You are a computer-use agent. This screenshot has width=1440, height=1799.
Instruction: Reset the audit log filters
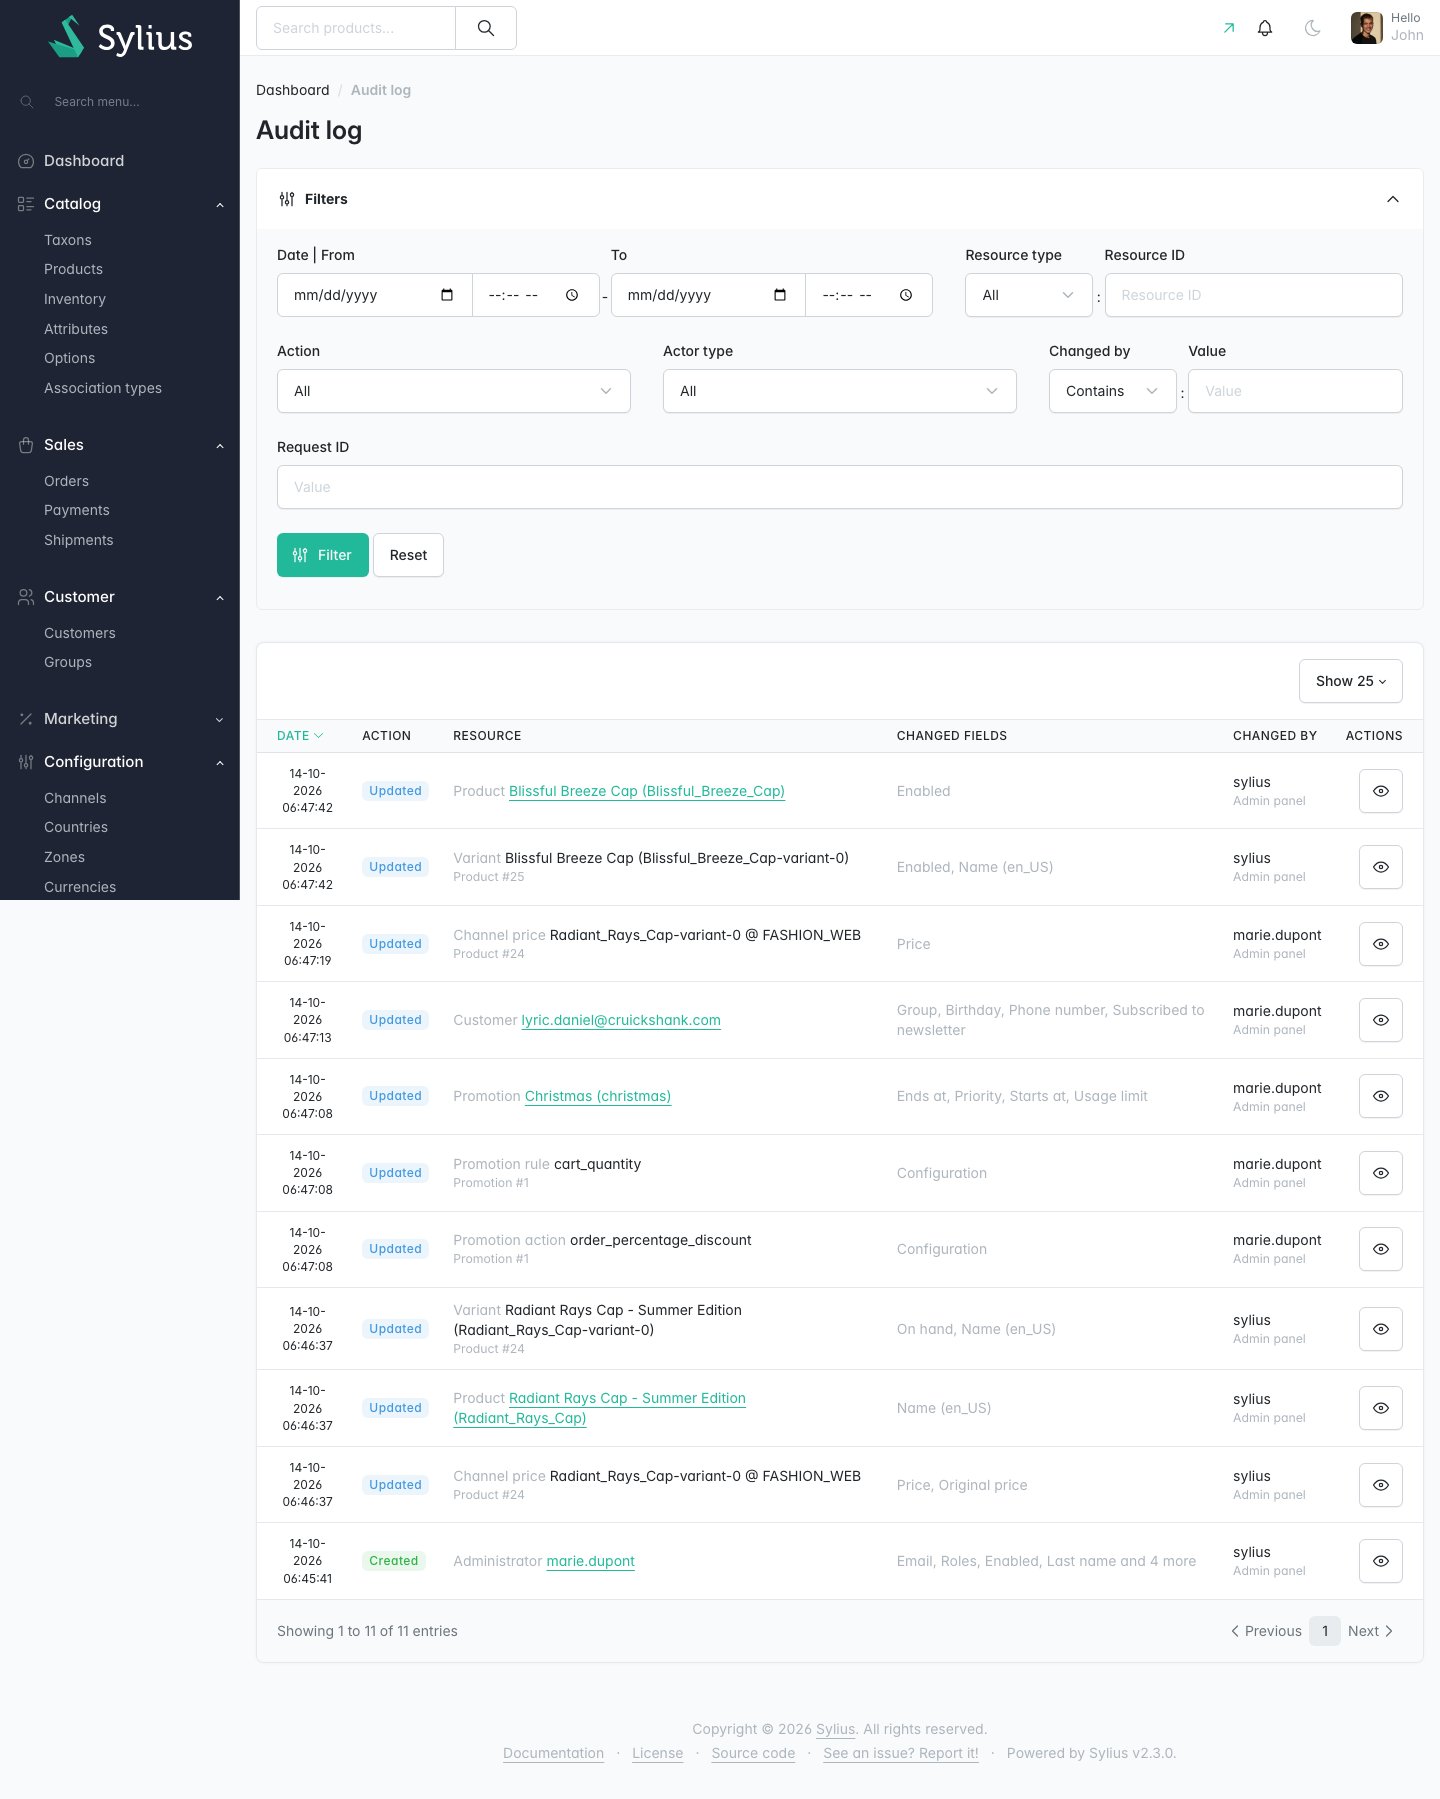(408, 555)
